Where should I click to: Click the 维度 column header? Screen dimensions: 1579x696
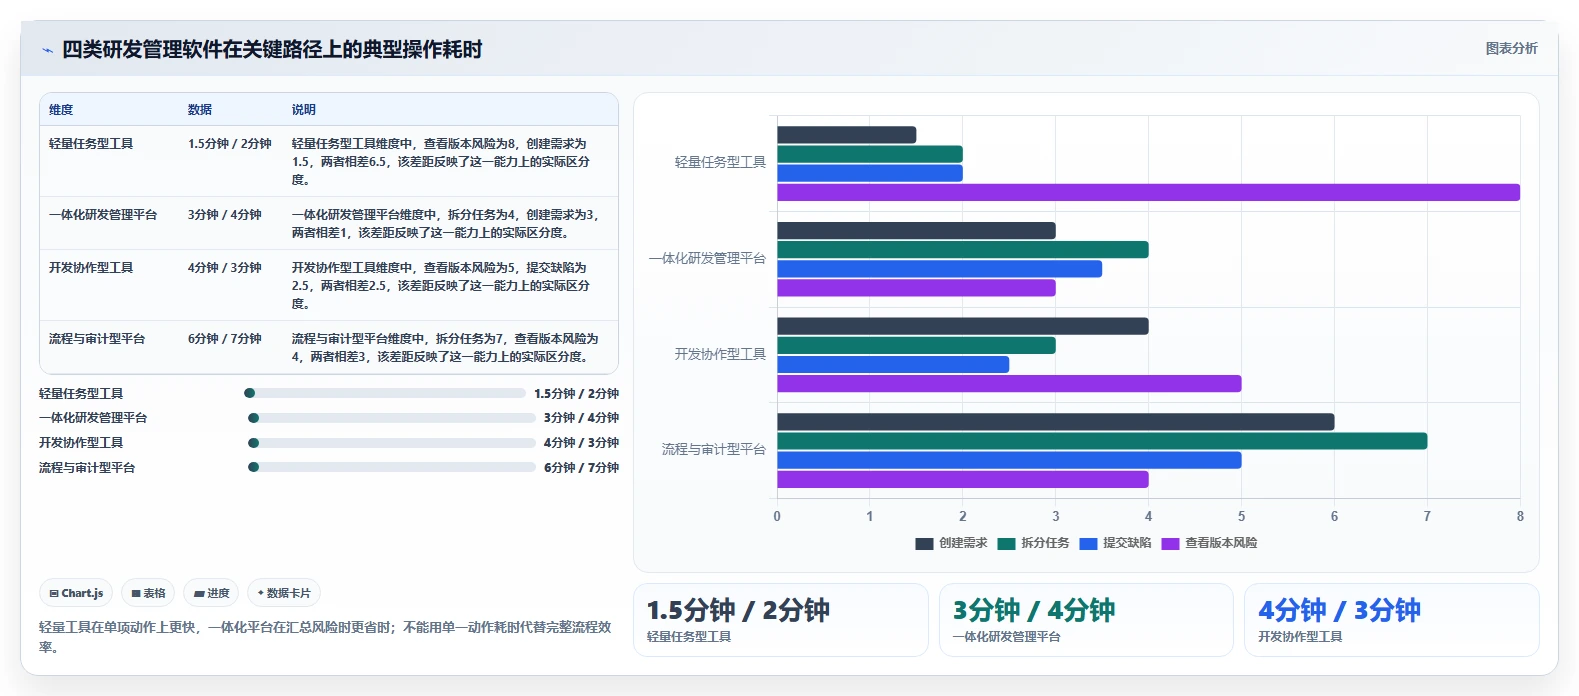[x=61, y=110]
